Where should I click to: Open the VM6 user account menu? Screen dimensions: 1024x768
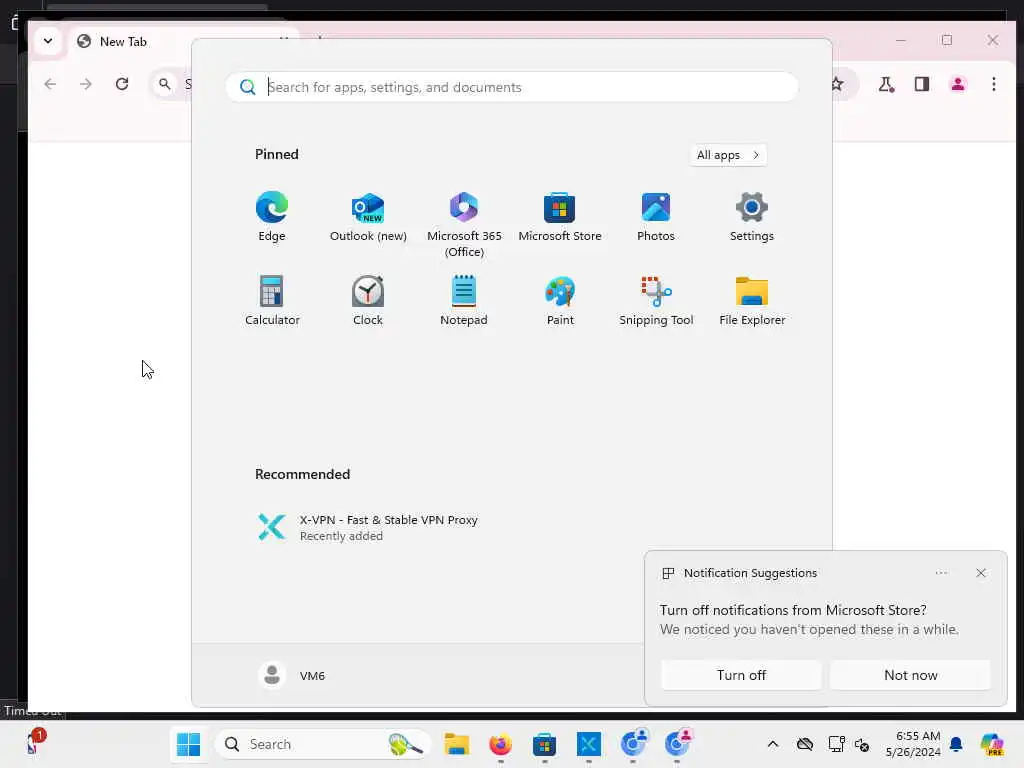292,675
